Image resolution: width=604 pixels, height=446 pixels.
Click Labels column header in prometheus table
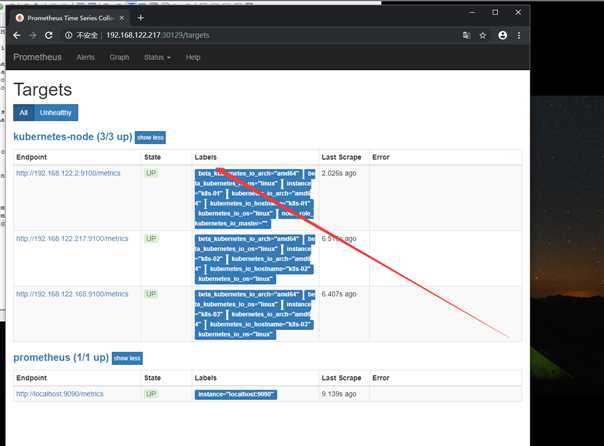pos(206,378)
